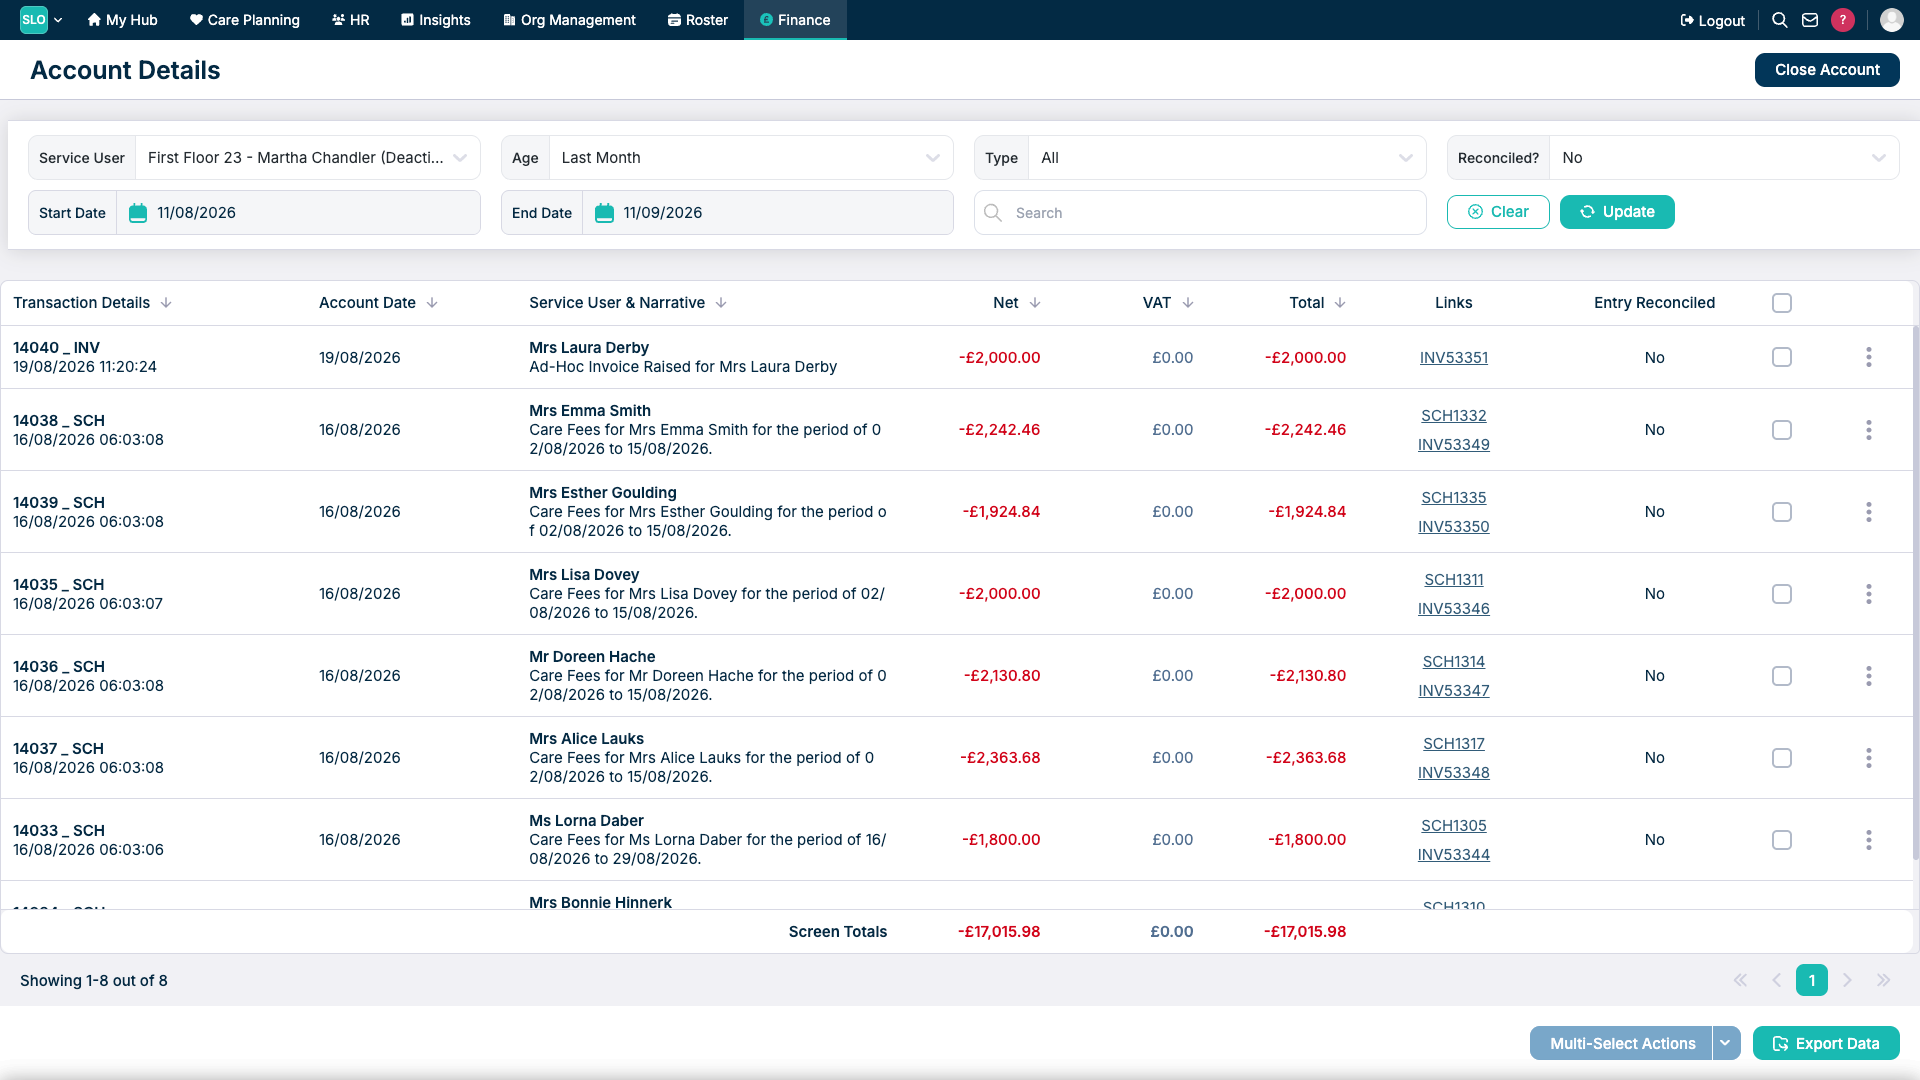Open the End Date calendar icon

604,213
